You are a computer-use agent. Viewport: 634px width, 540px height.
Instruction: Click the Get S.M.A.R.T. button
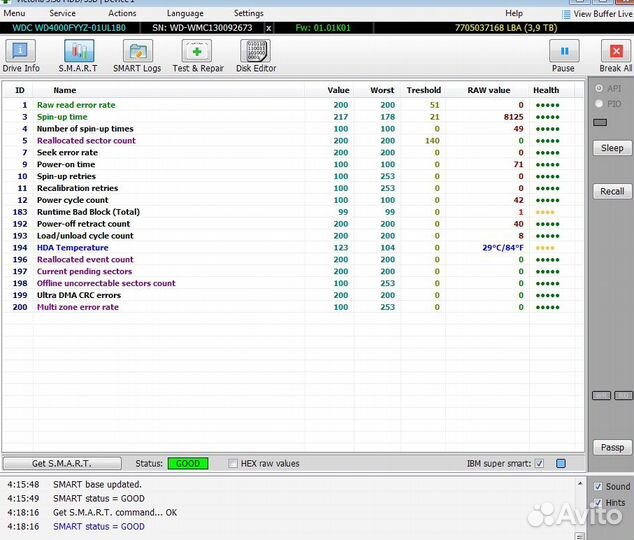click(x=63, y=464)
